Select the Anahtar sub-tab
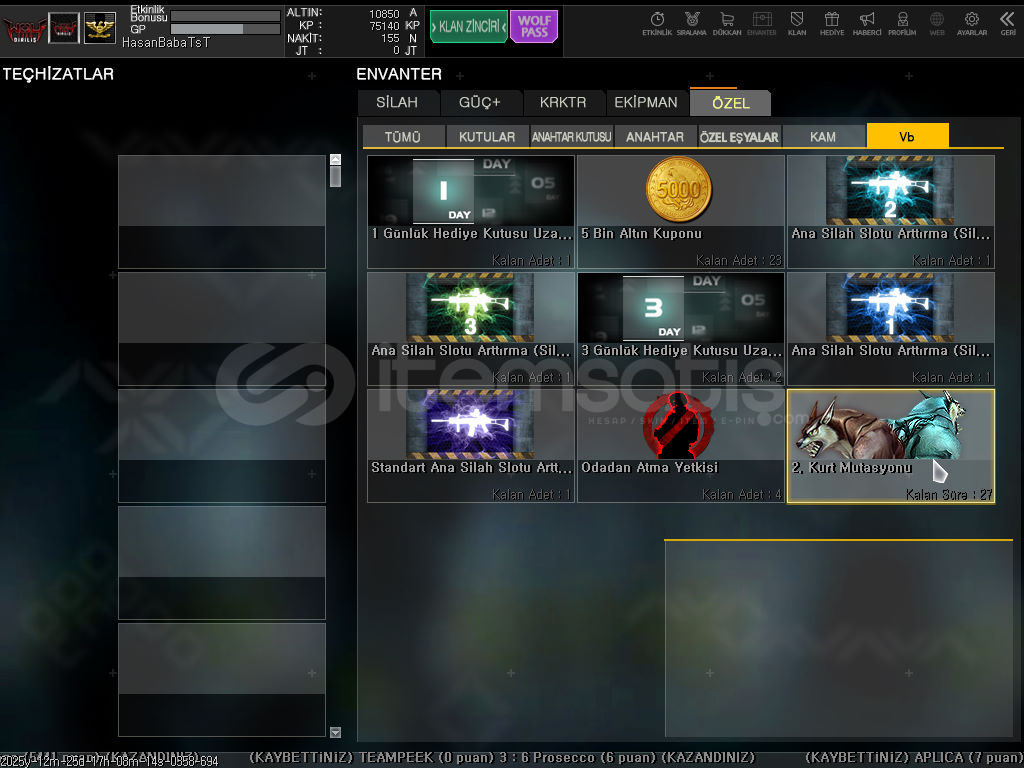1024x768 pixels. (x=655, y=137)
